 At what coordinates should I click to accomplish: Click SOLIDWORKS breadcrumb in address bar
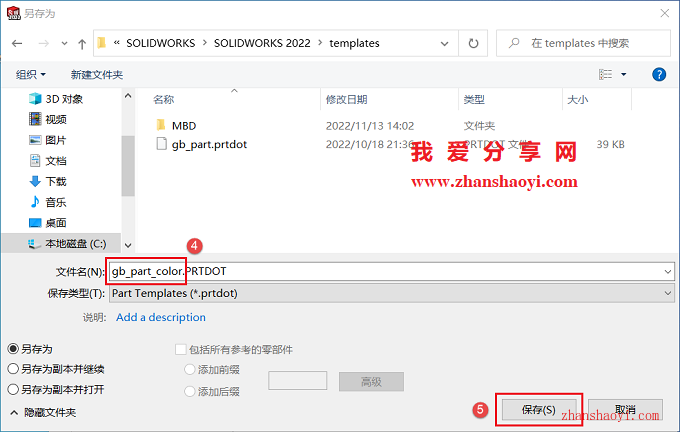tap(160, 43)
